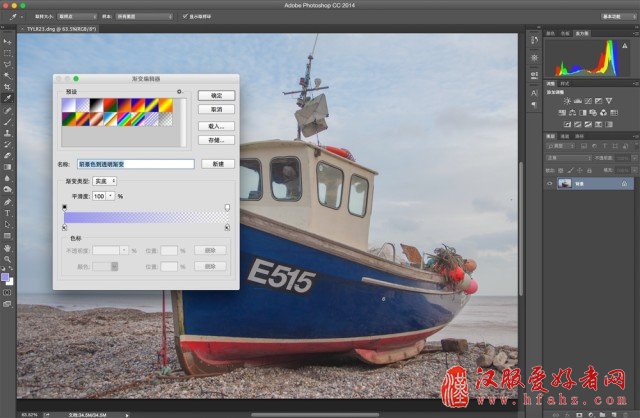Screen dimensions: 640x418
Task: Hide the Background layer via eye icon
Action: point(549,184)
